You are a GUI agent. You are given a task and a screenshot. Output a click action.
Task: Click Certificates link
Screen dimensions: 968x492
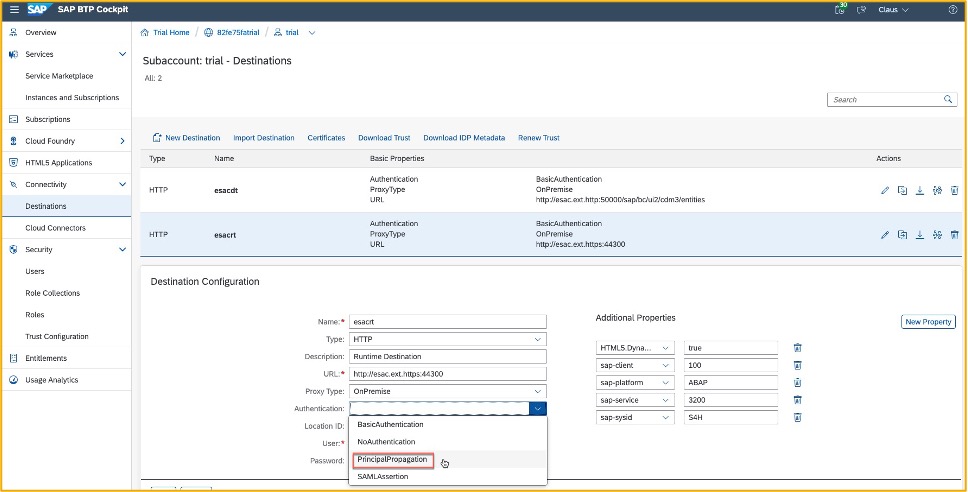(x=326, y=138)
